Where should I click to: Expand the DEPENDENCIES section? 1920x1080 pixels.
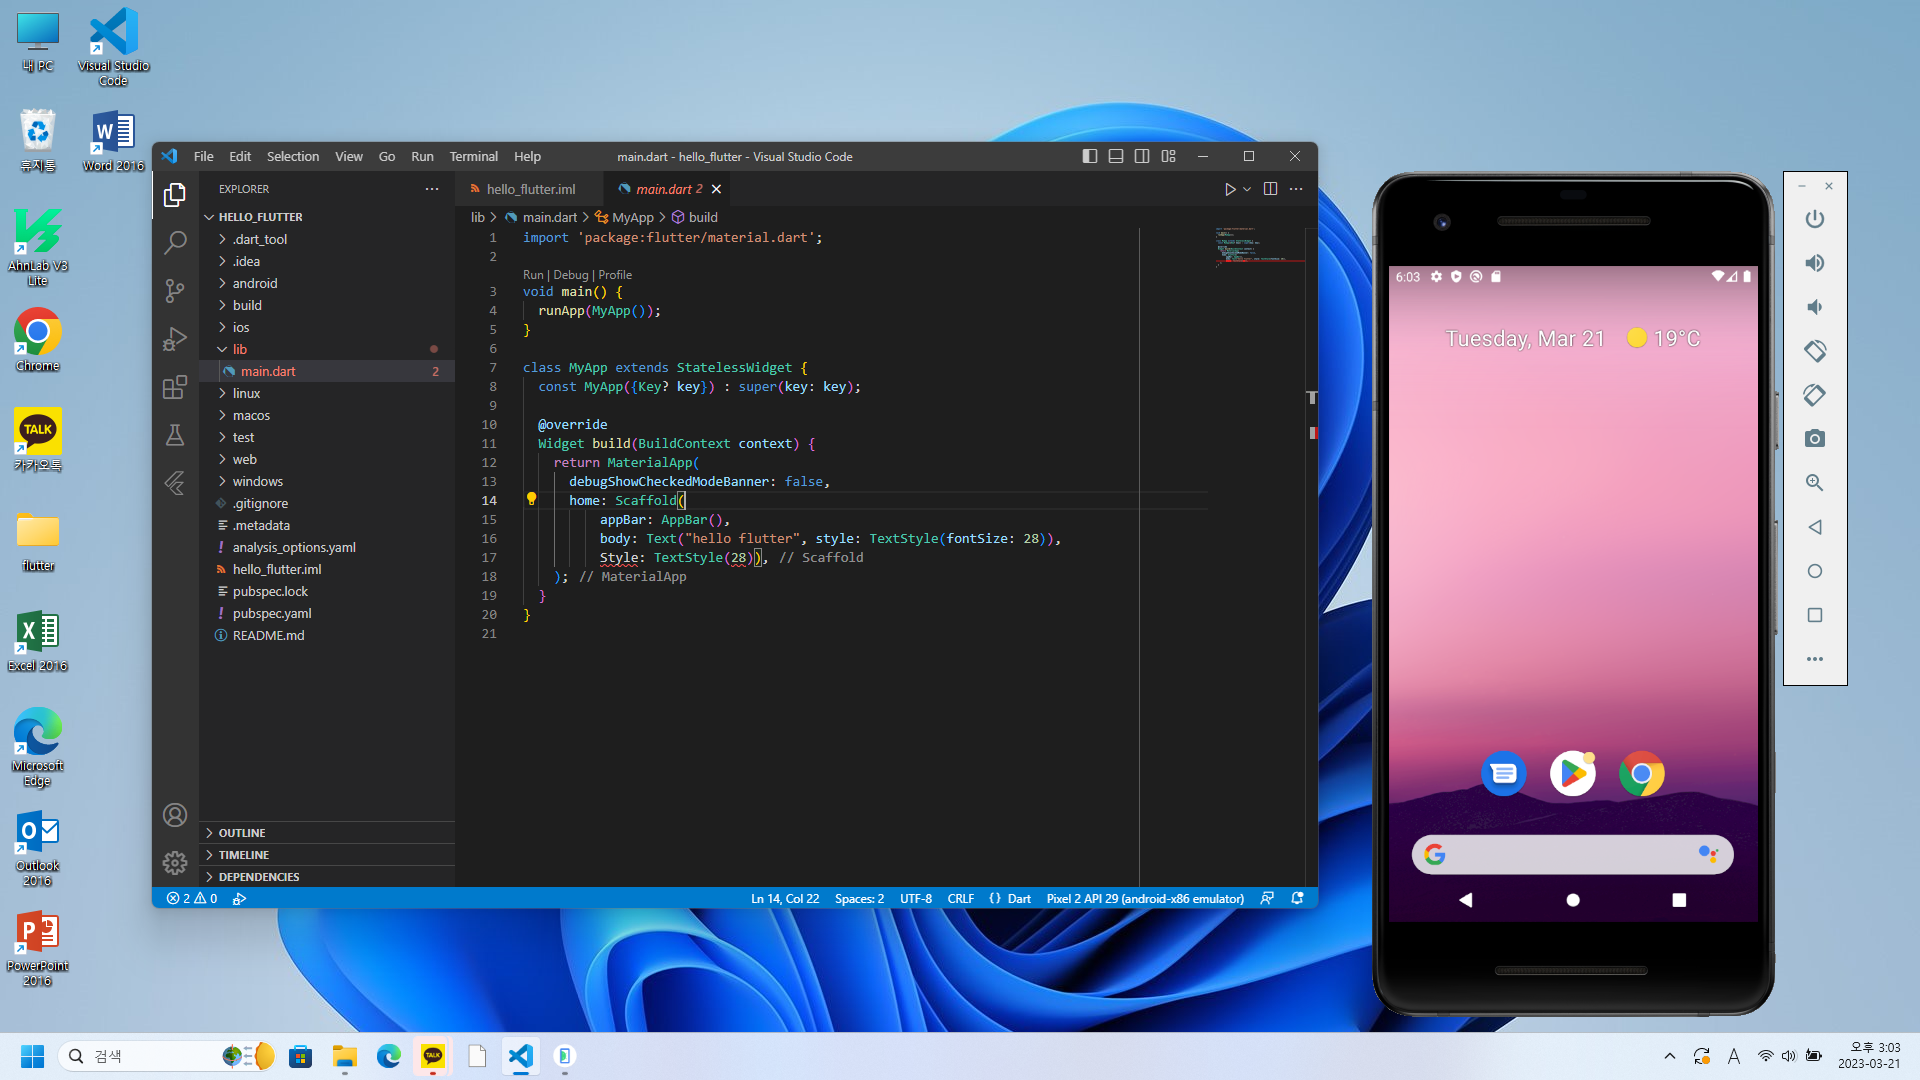click(327, 877)
